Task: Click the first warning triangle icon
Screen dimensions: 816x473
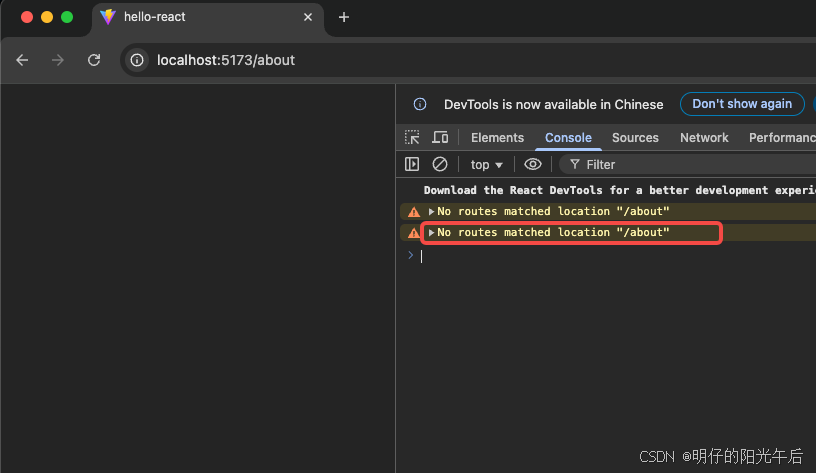Action: pos(414,212)
